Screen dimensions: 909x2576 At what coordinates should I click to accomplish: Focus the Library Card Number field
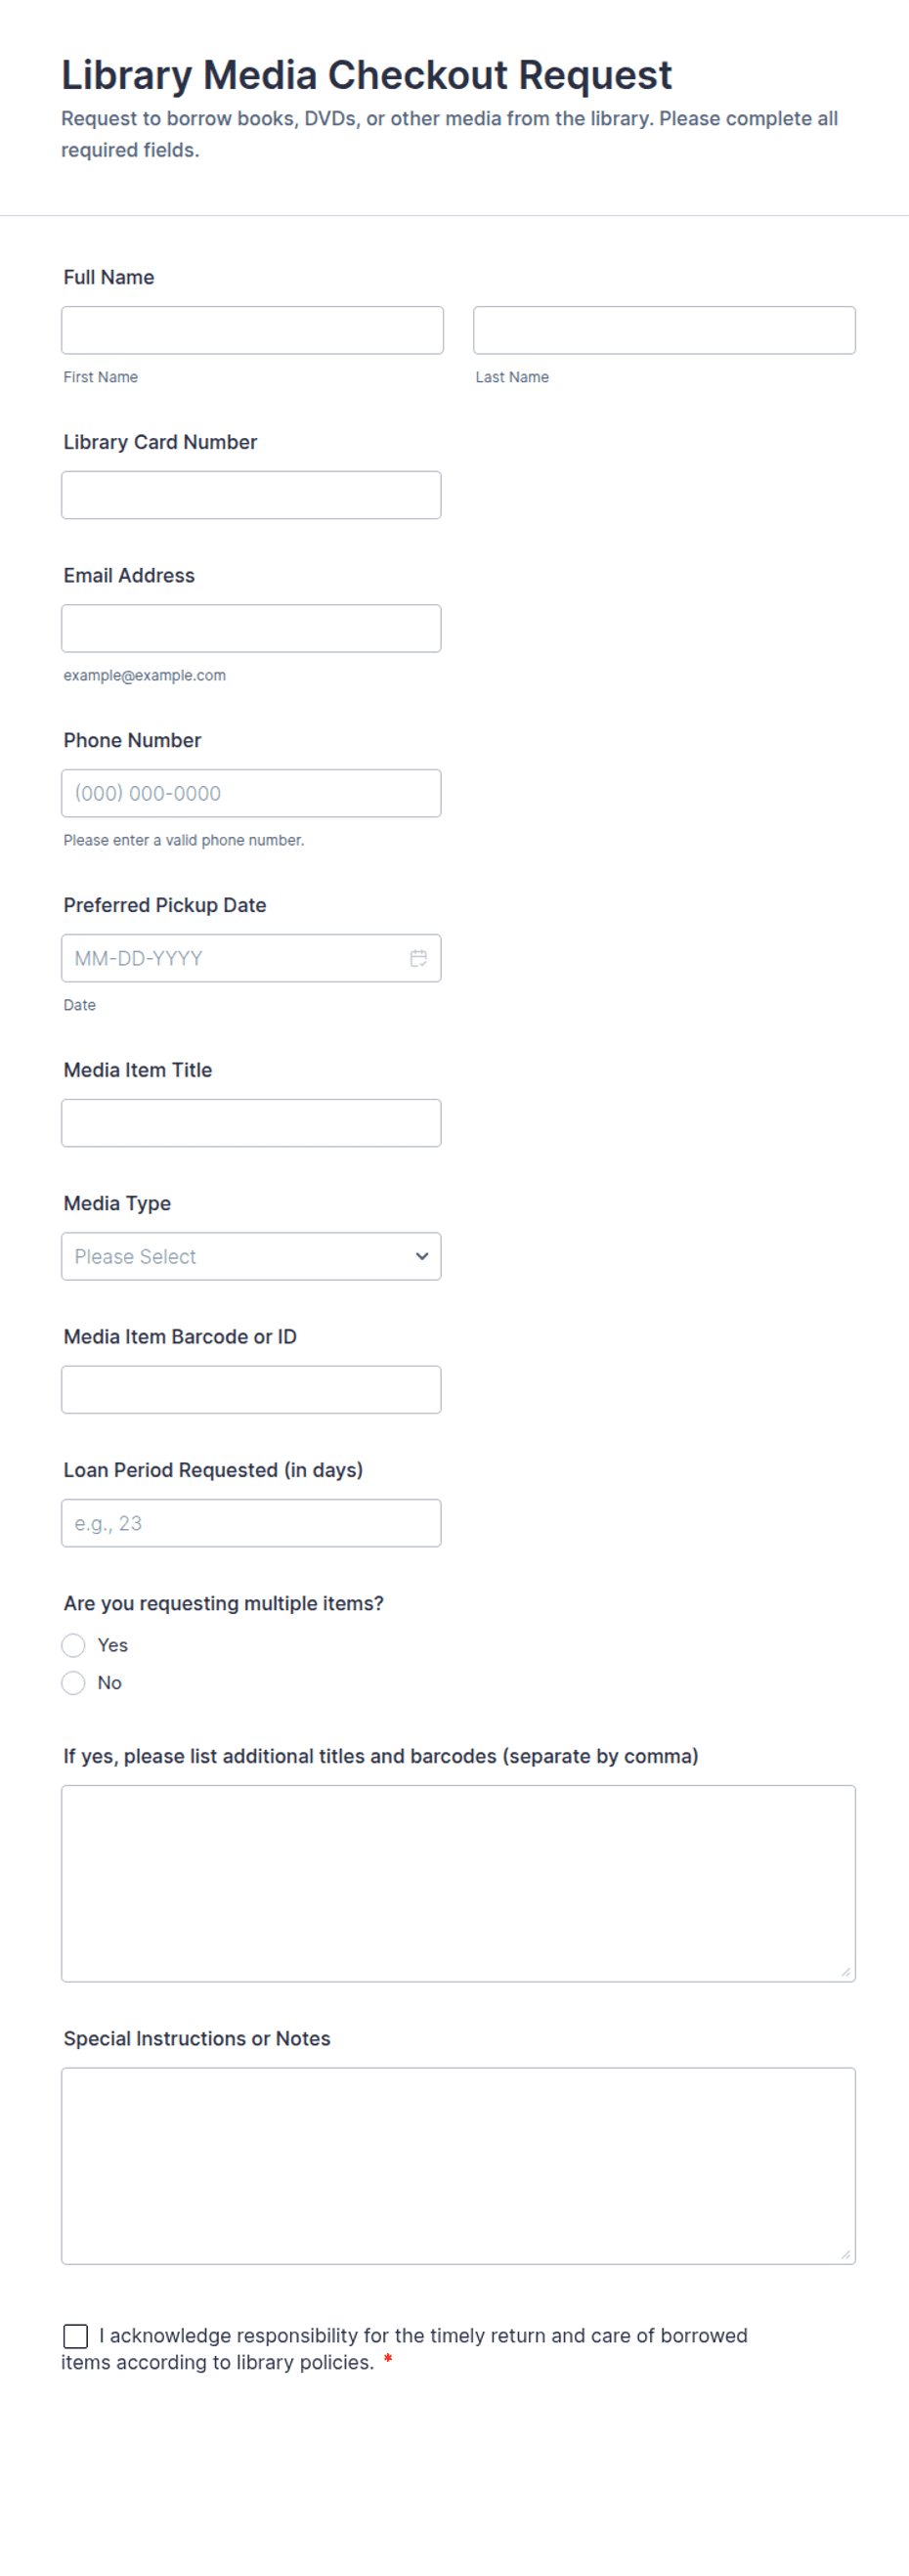point(251,495)
